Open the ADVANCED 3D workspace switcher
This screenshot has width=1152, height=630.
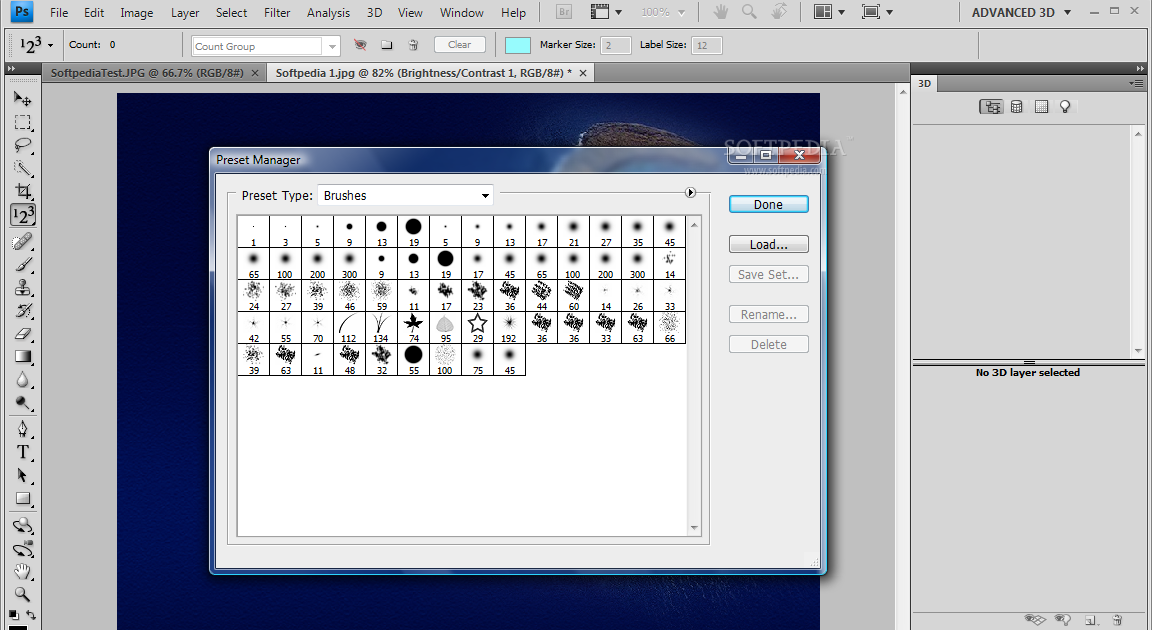1021,12
